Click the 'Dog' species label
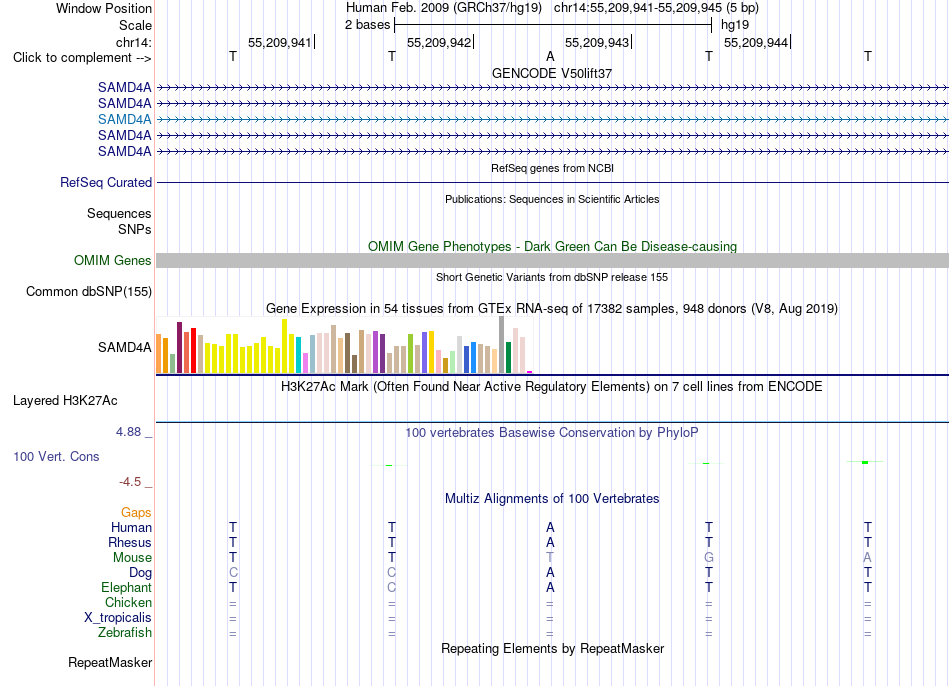 pos(140,573)
